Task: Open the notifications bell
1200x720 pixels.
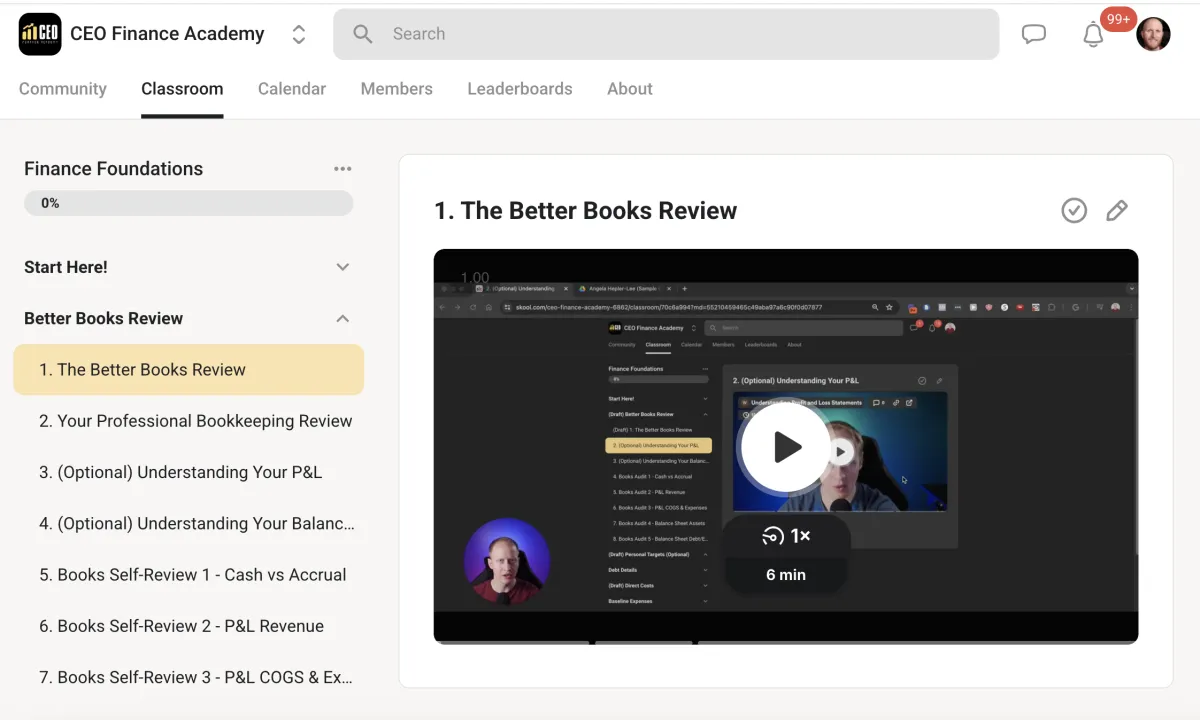Action: (x=1093, y=35)
